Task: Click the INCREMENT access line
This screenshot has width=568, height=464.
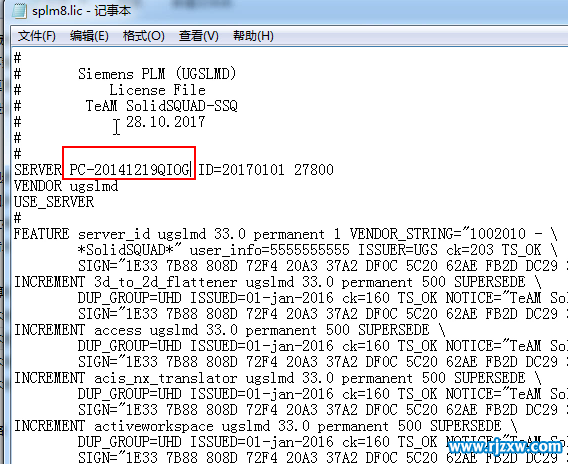Action: [x=230, y=330]
